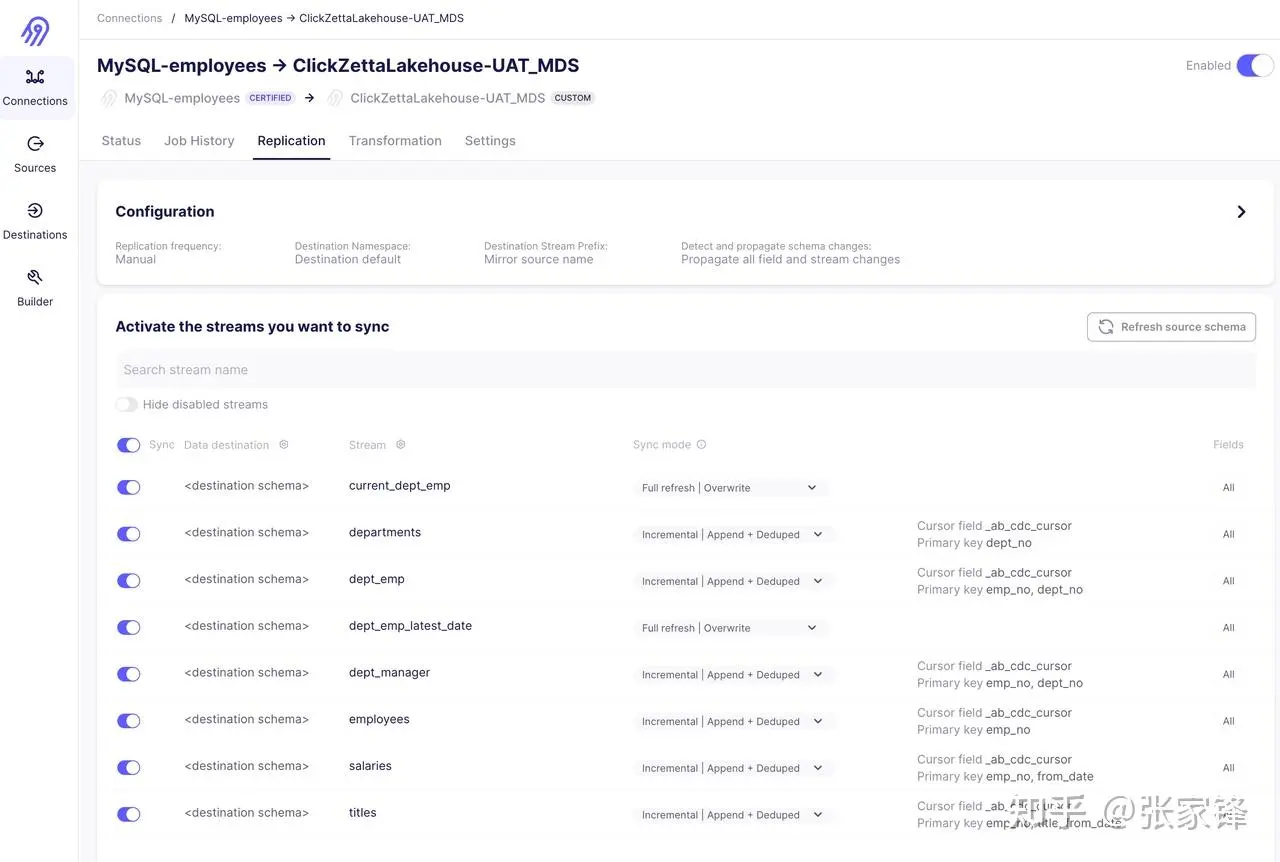Disable sync for employees stream
1280x862 pixels.
coord(129,721)
